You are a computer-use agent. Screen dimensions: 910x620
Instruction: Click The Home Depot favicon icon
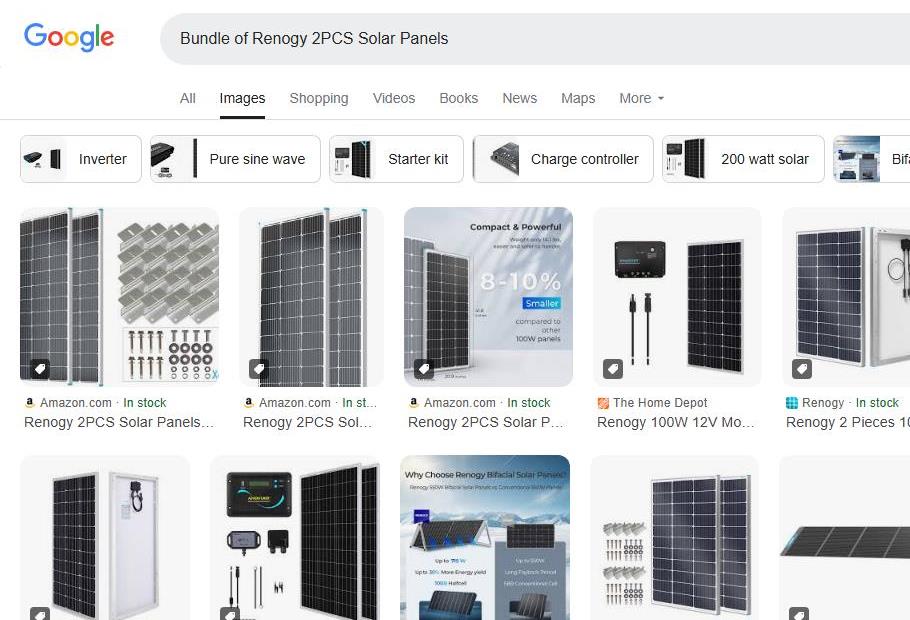[603, 403]
